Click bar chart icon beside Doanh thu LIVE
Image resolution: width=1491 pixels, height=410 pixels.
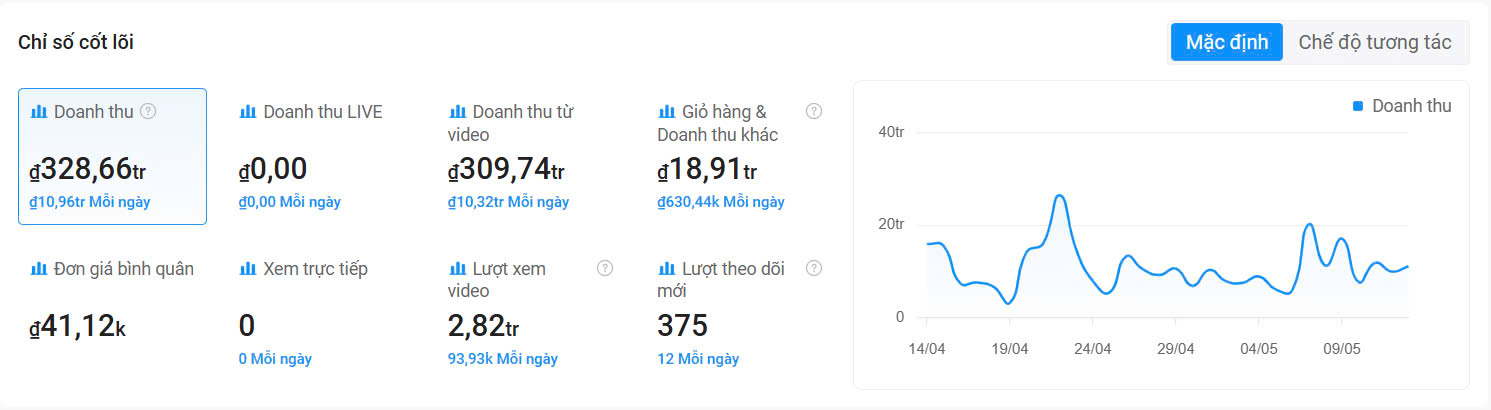coord(248,112)
